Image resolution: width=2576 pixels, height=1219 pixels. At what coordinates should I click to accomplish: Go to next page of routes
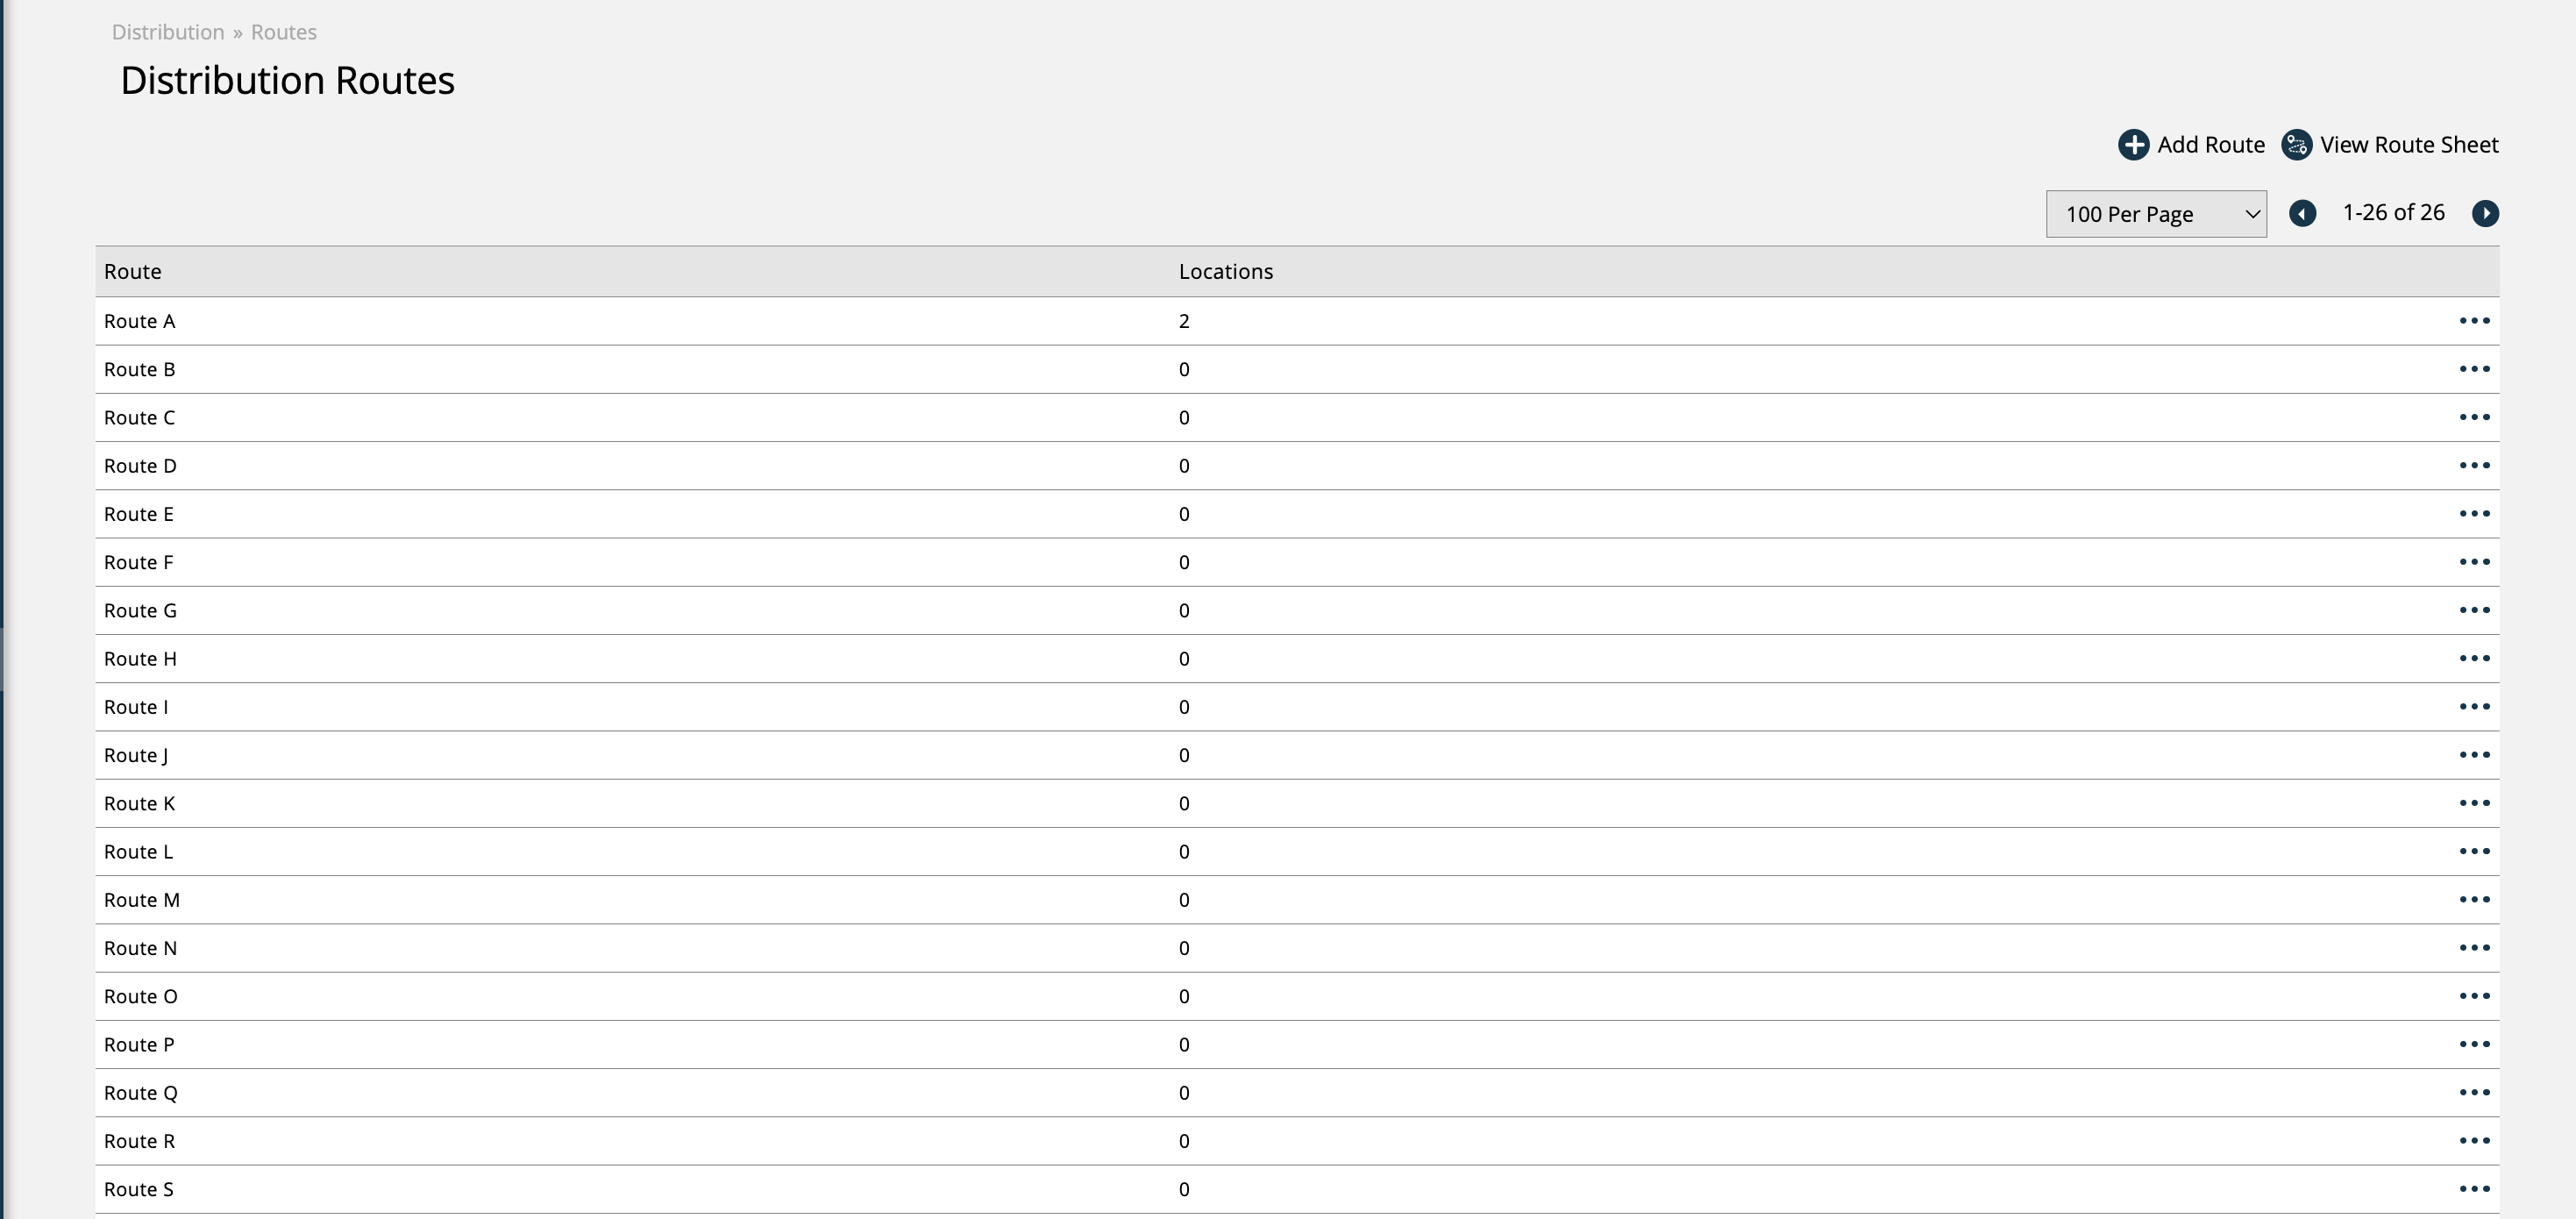click(2485, 214)
